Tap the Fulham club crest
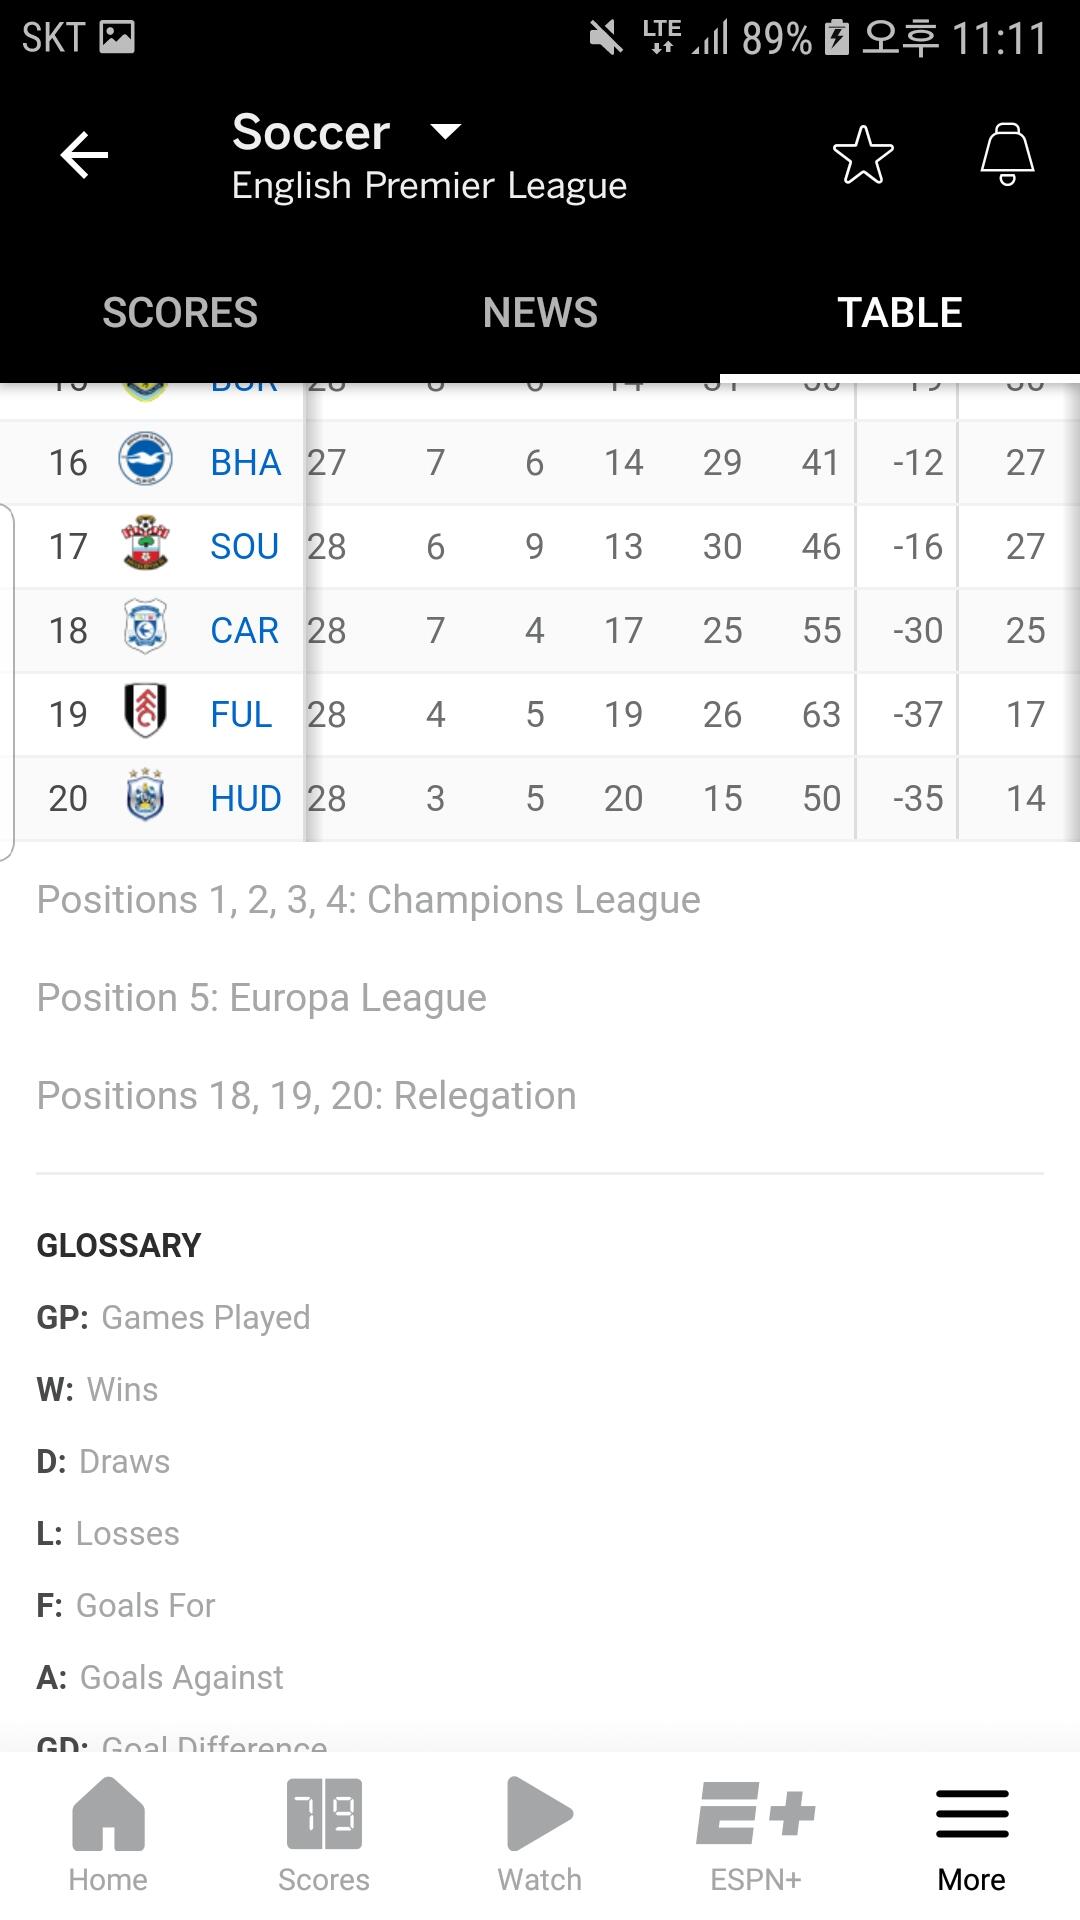Image resolution: width=1080 pixels, height=1920 pixels. coord(145,712)
